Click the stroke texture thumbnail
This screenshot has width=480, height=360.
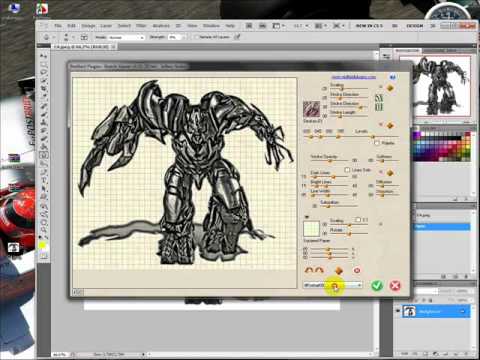[311, 109]
